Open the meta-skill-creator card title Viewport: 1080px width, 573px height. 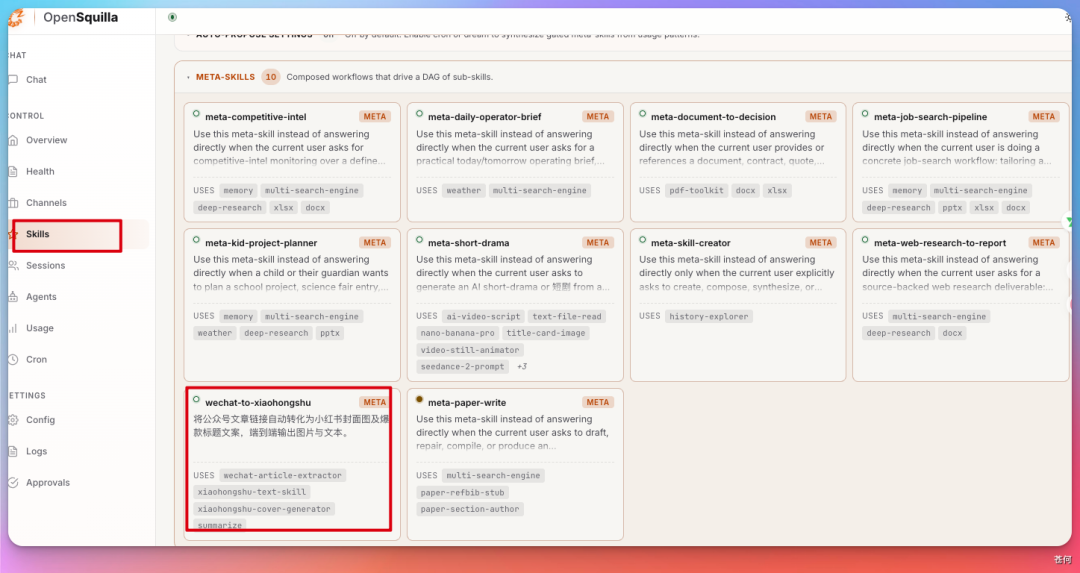coord(690,243)
